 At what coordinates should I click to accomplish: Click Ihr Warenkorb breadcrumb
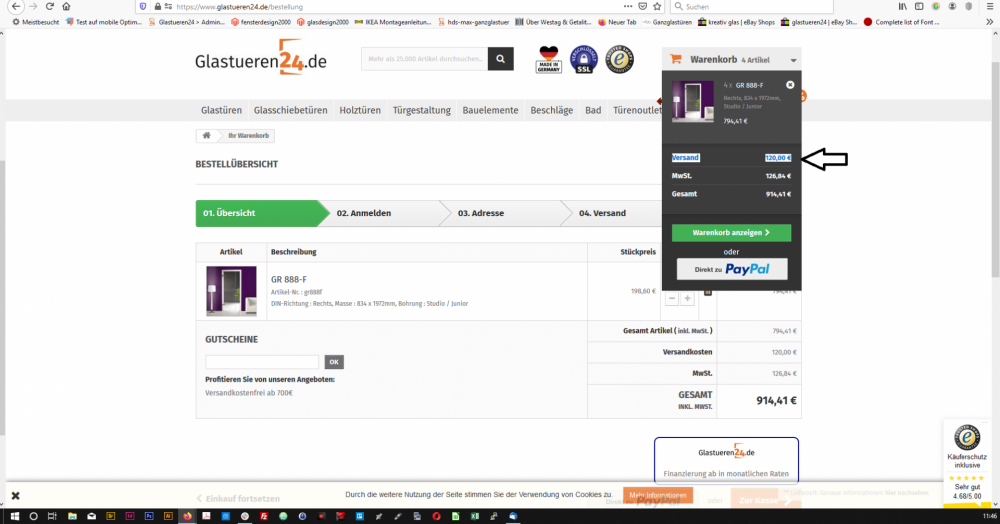coord(248,136)
